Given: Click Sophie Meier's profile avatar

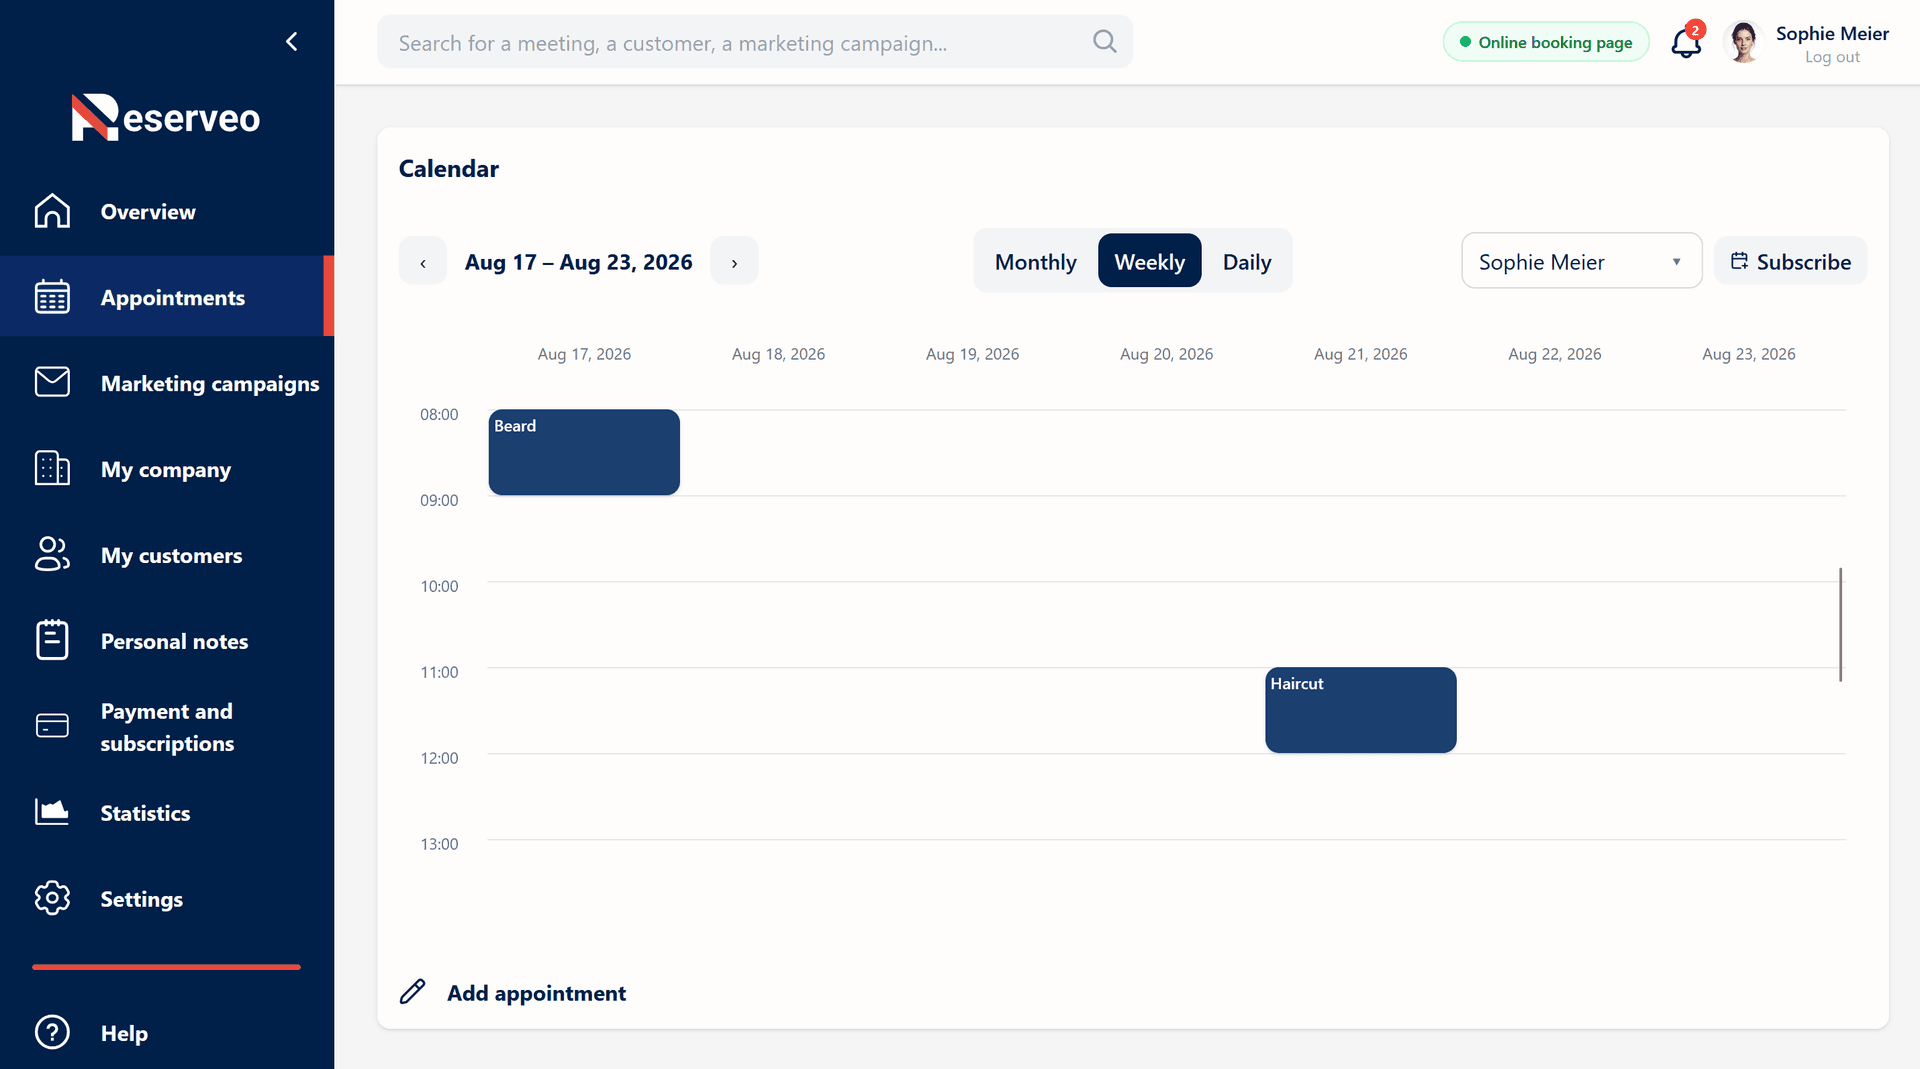Looking at the screenshot, I should 1743,42.
